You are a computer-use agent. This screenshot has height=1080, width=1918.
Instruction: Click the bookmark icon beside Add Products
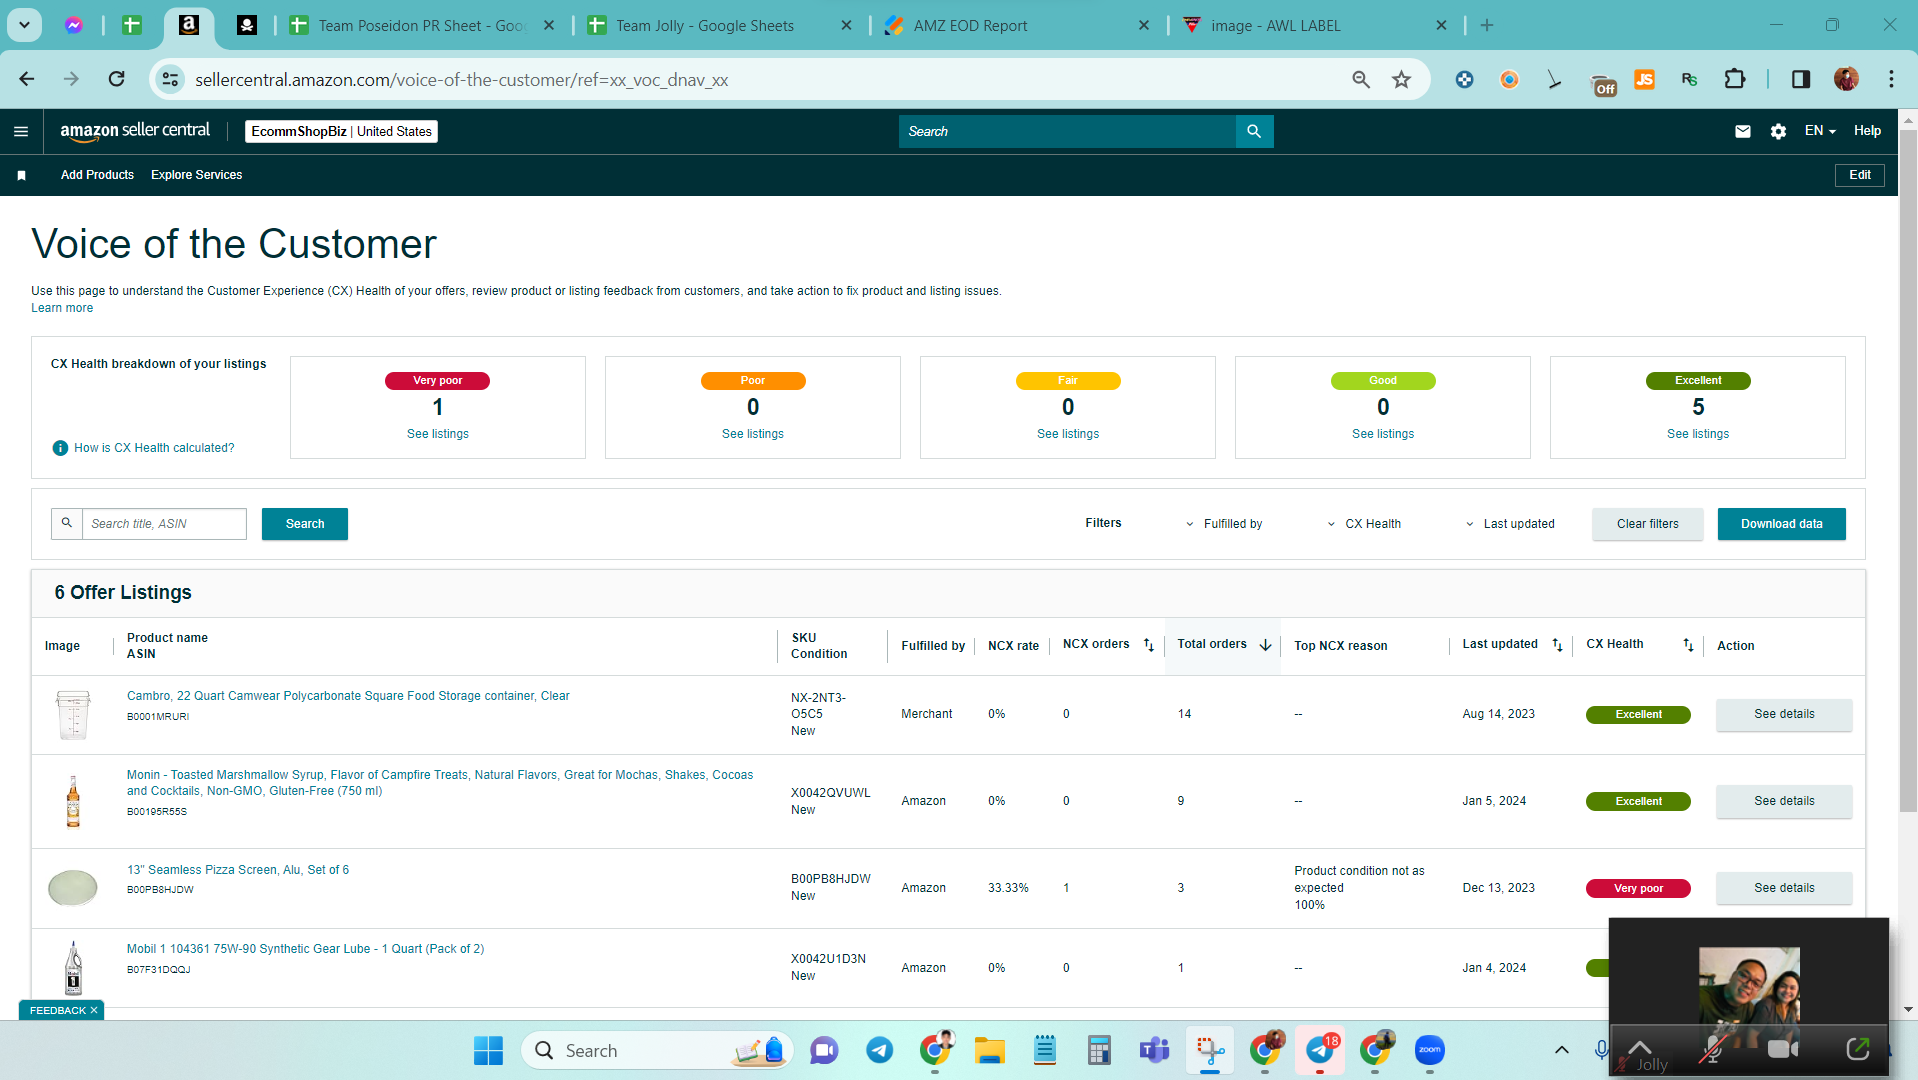point(21,175)
